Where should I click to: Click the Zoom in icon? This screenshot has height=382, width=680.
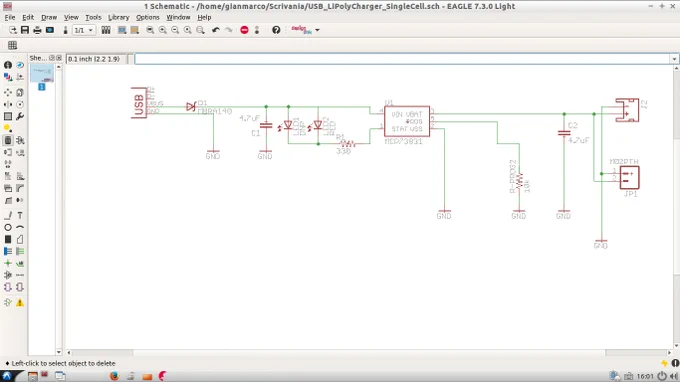(x=163, y=30)
